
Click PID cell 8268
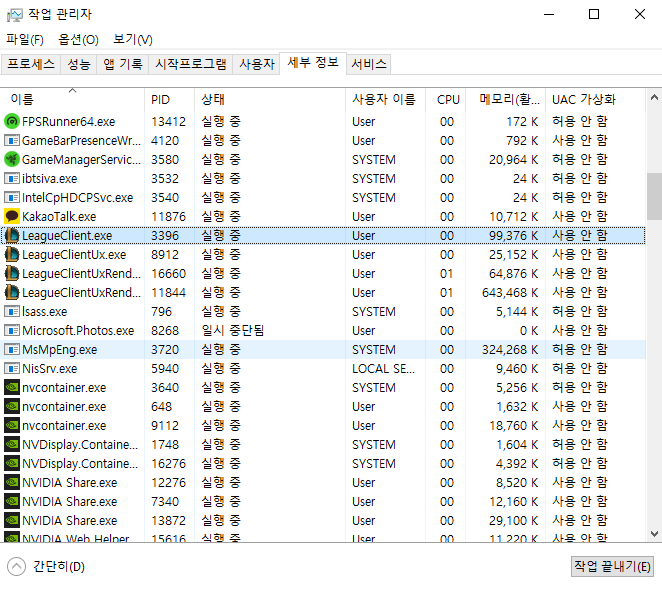(165, 331)
